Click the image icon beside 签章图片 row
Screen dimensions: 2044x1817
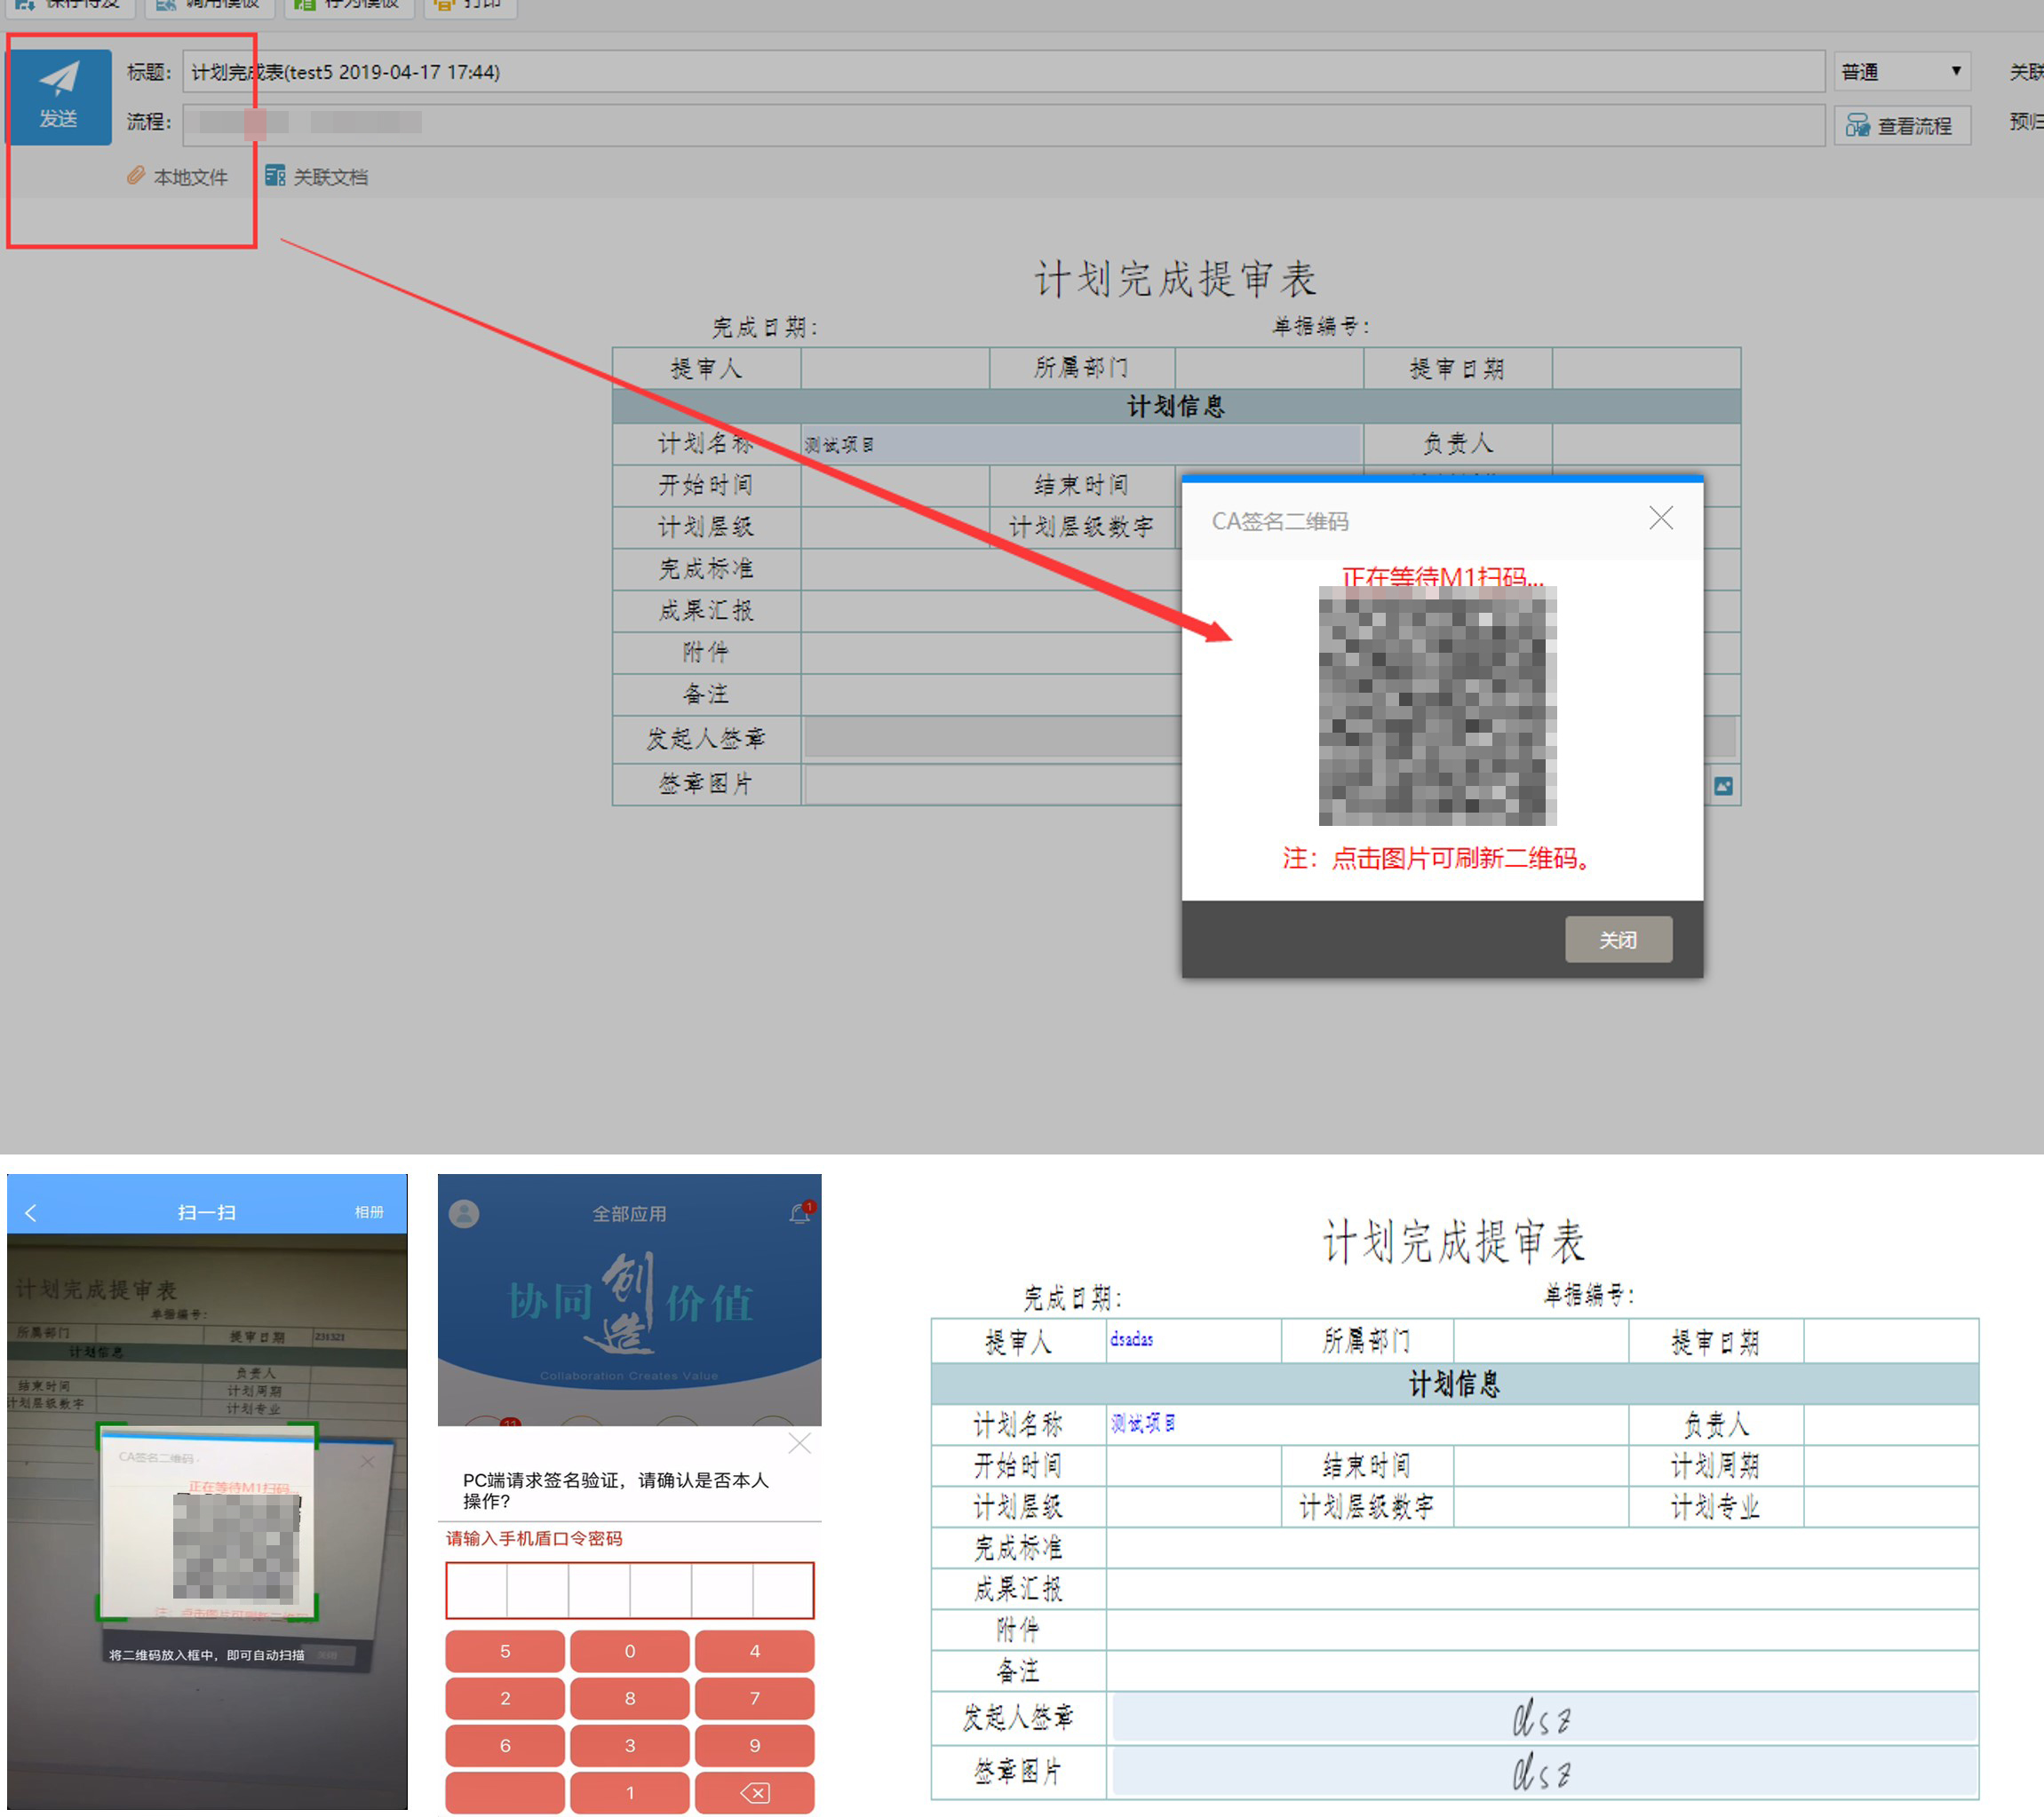point(1723,785)
